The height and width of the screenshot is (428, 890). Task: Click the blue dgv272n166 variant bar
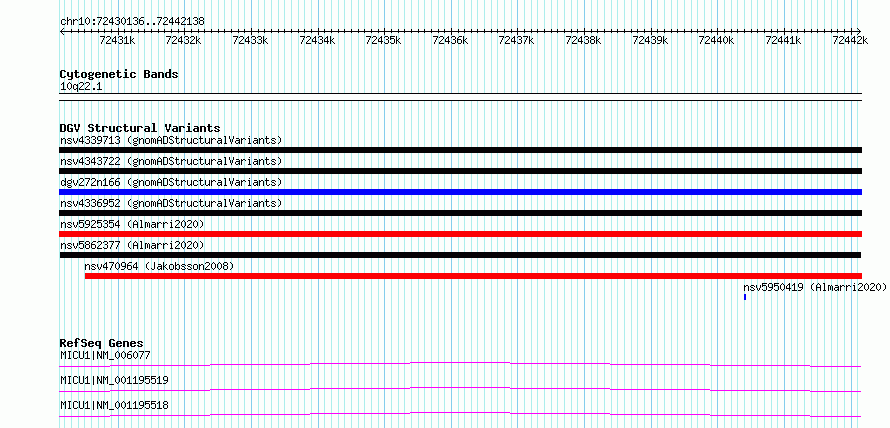click(460, 192)
